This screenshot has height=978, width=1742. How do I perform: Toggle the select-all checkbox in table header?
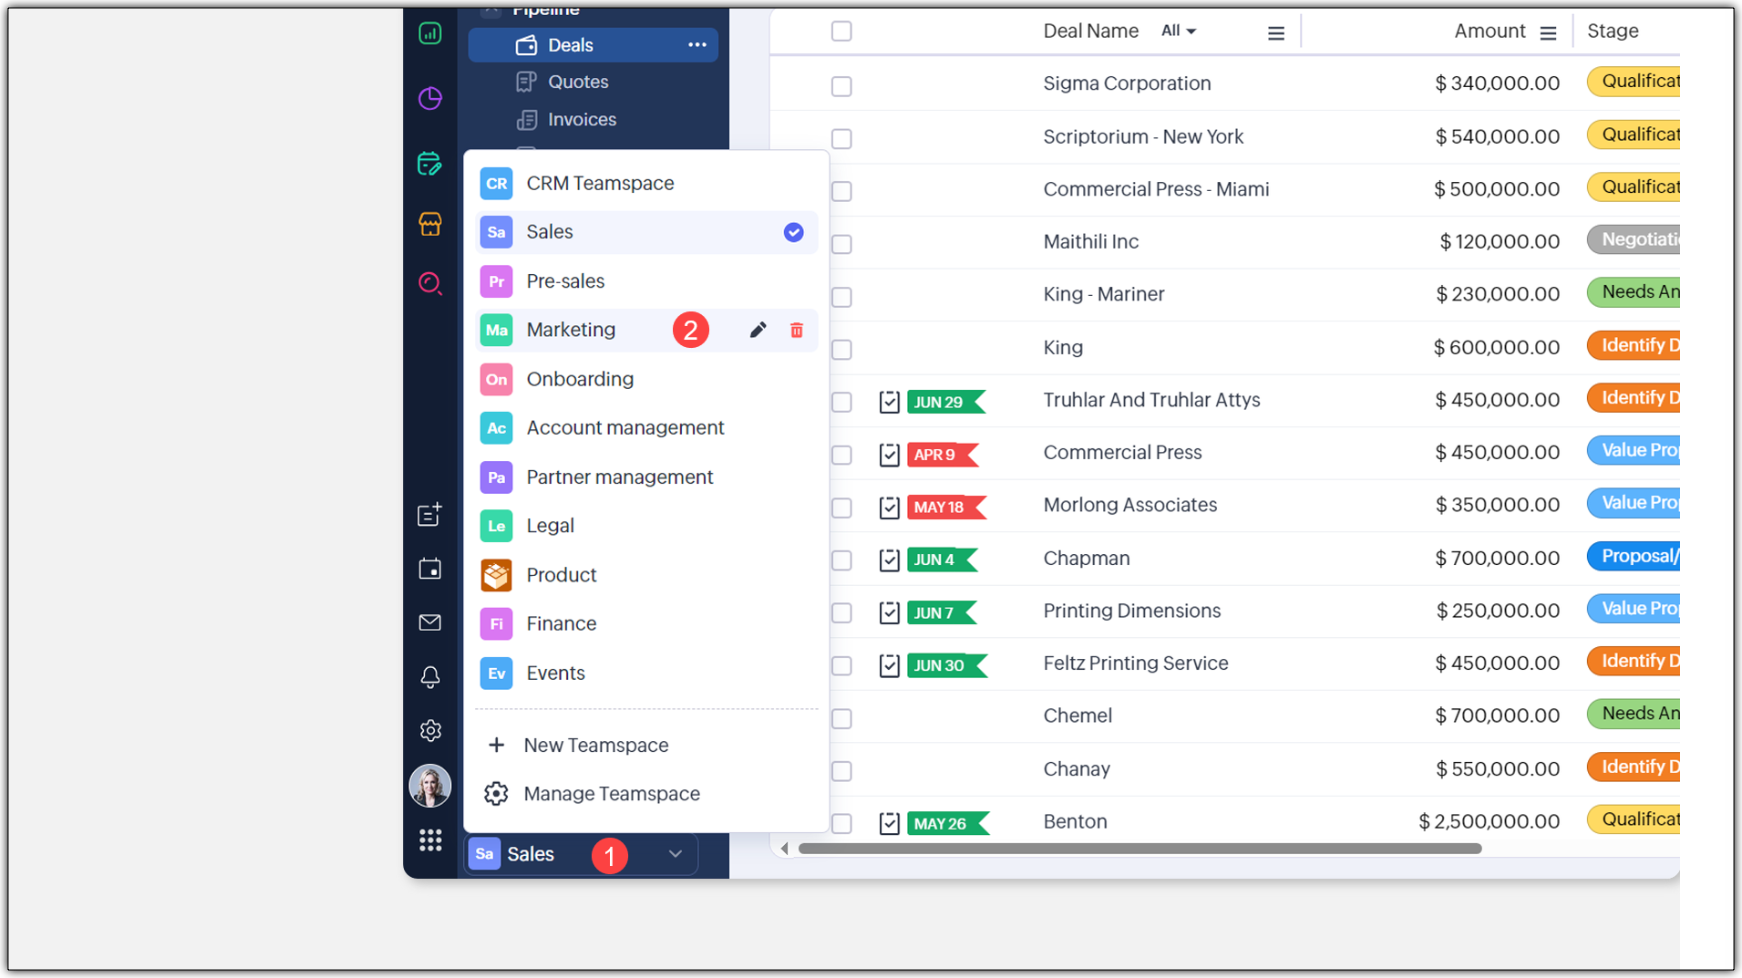pyautogui.click(x=842, y=31)
